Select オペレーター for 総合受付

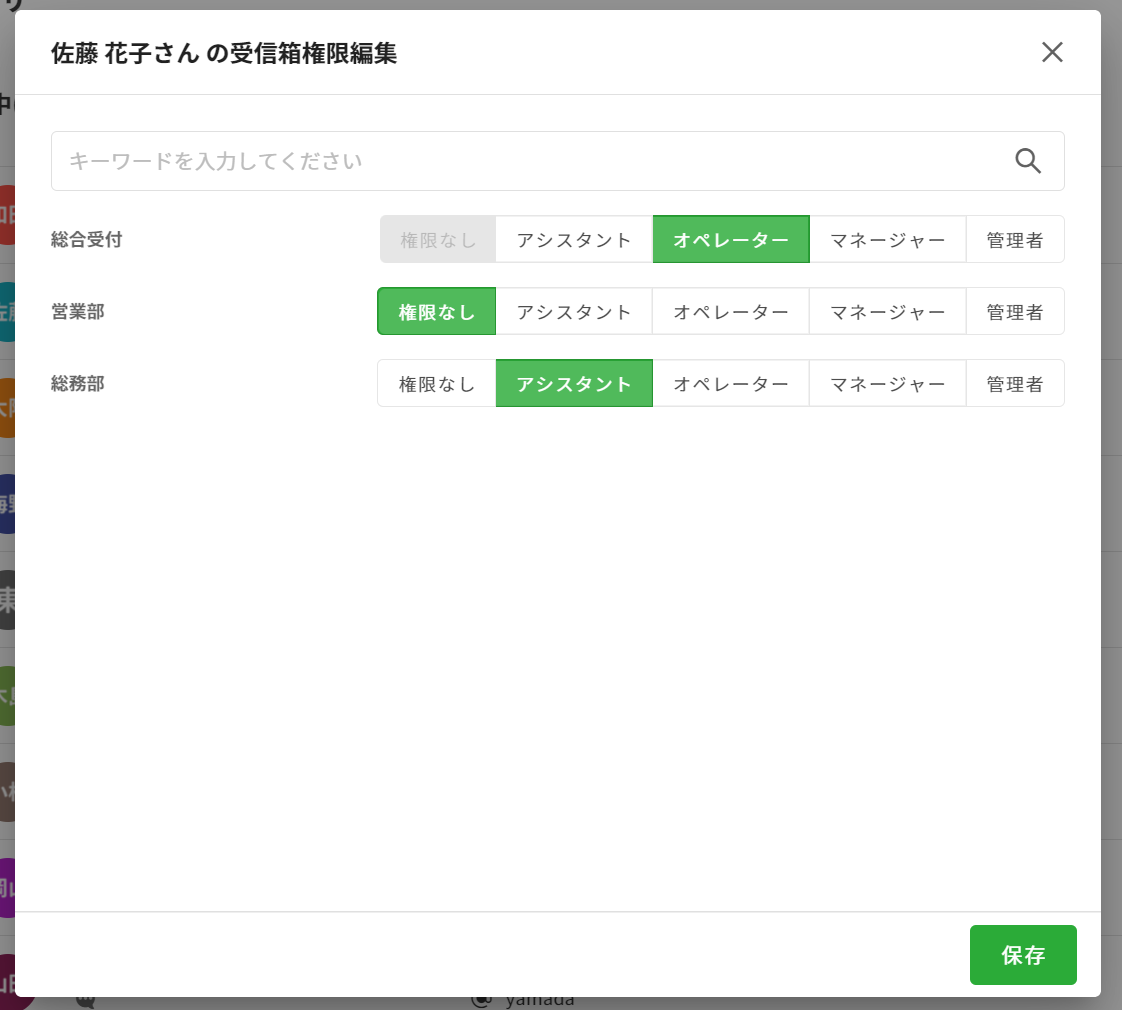(x=731, y=240)
